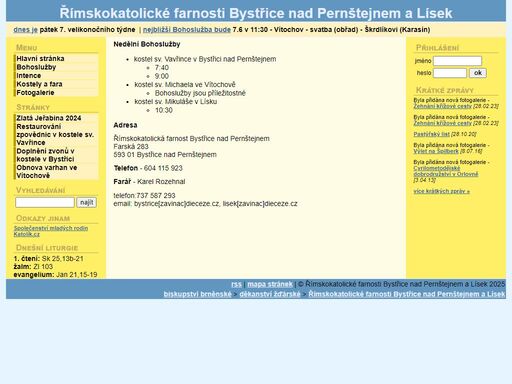This screenshot has height=384, width=512.
Task: Click the Adresa heading
Action: [x=125, y=125]
